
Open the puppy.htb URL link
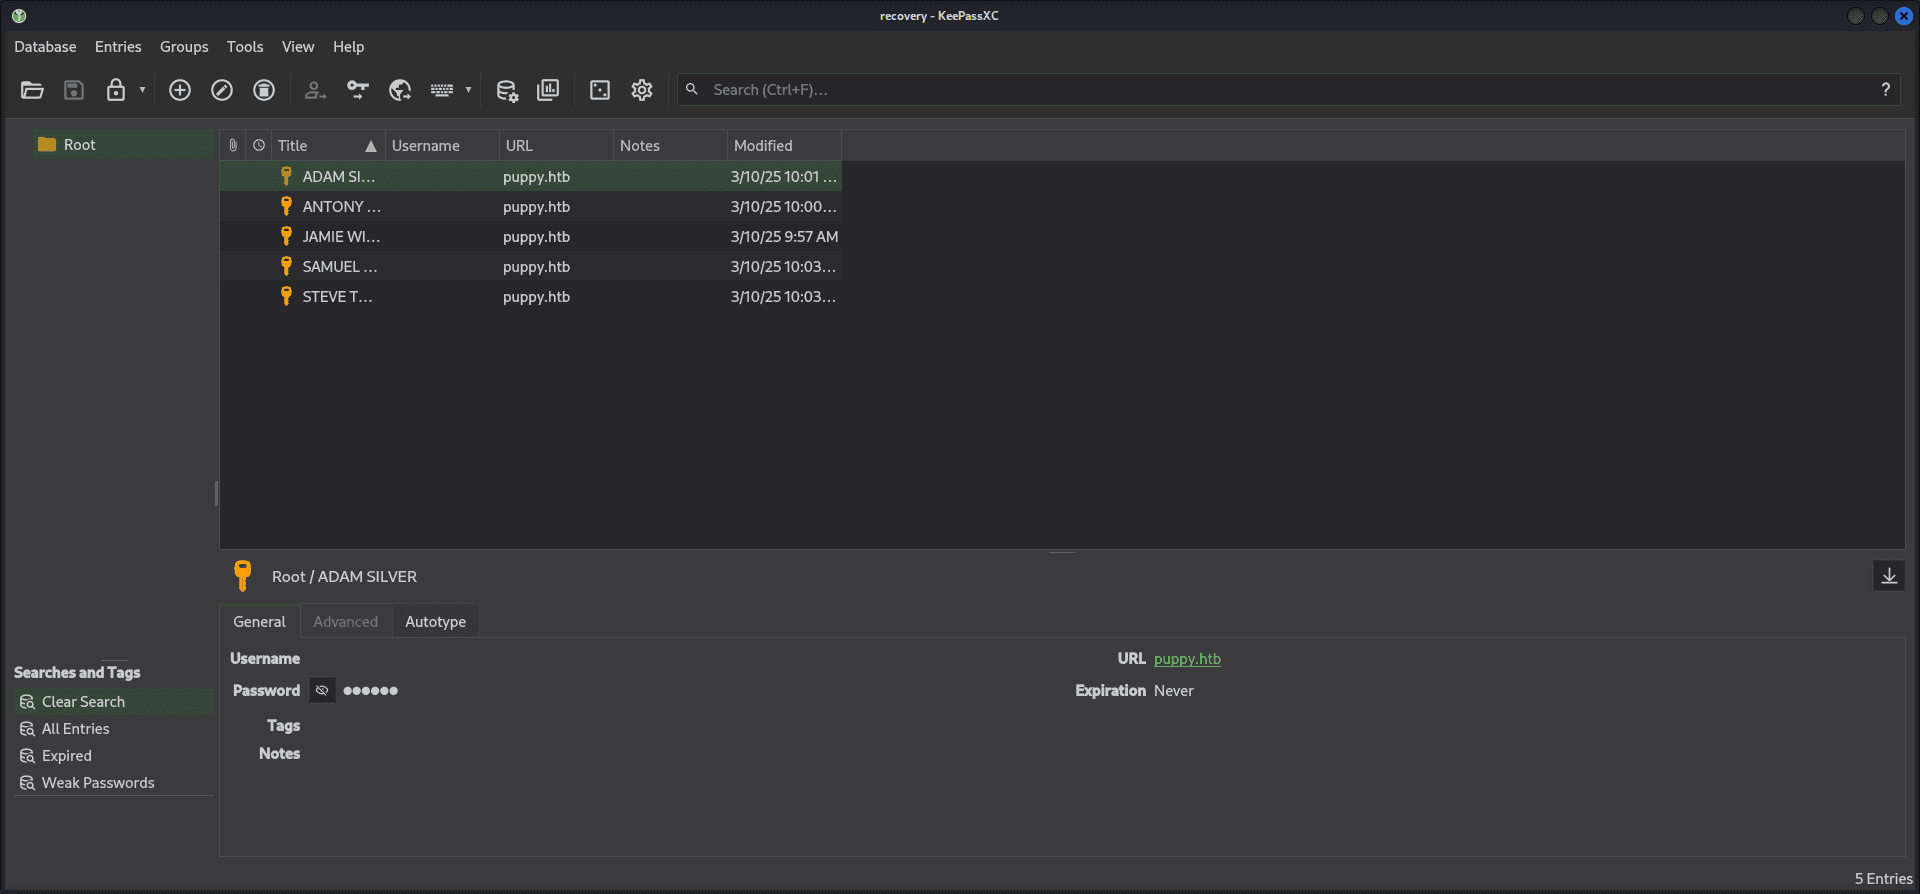1187,659
